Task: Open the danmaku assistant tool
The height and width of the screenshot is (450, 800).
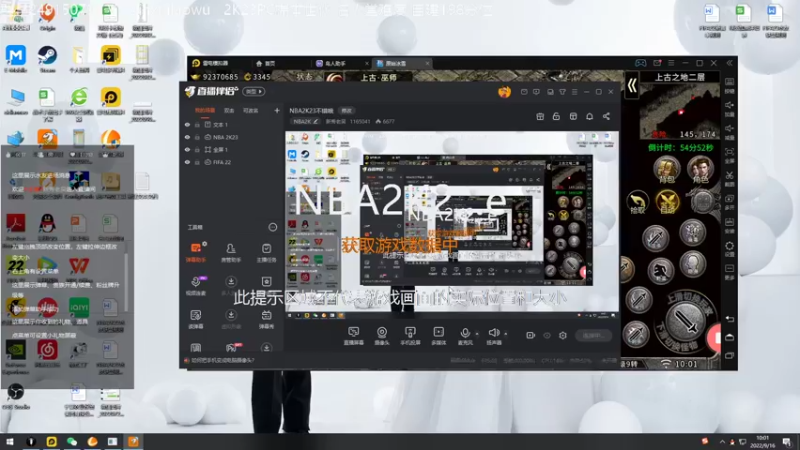Action: point(196,252)
